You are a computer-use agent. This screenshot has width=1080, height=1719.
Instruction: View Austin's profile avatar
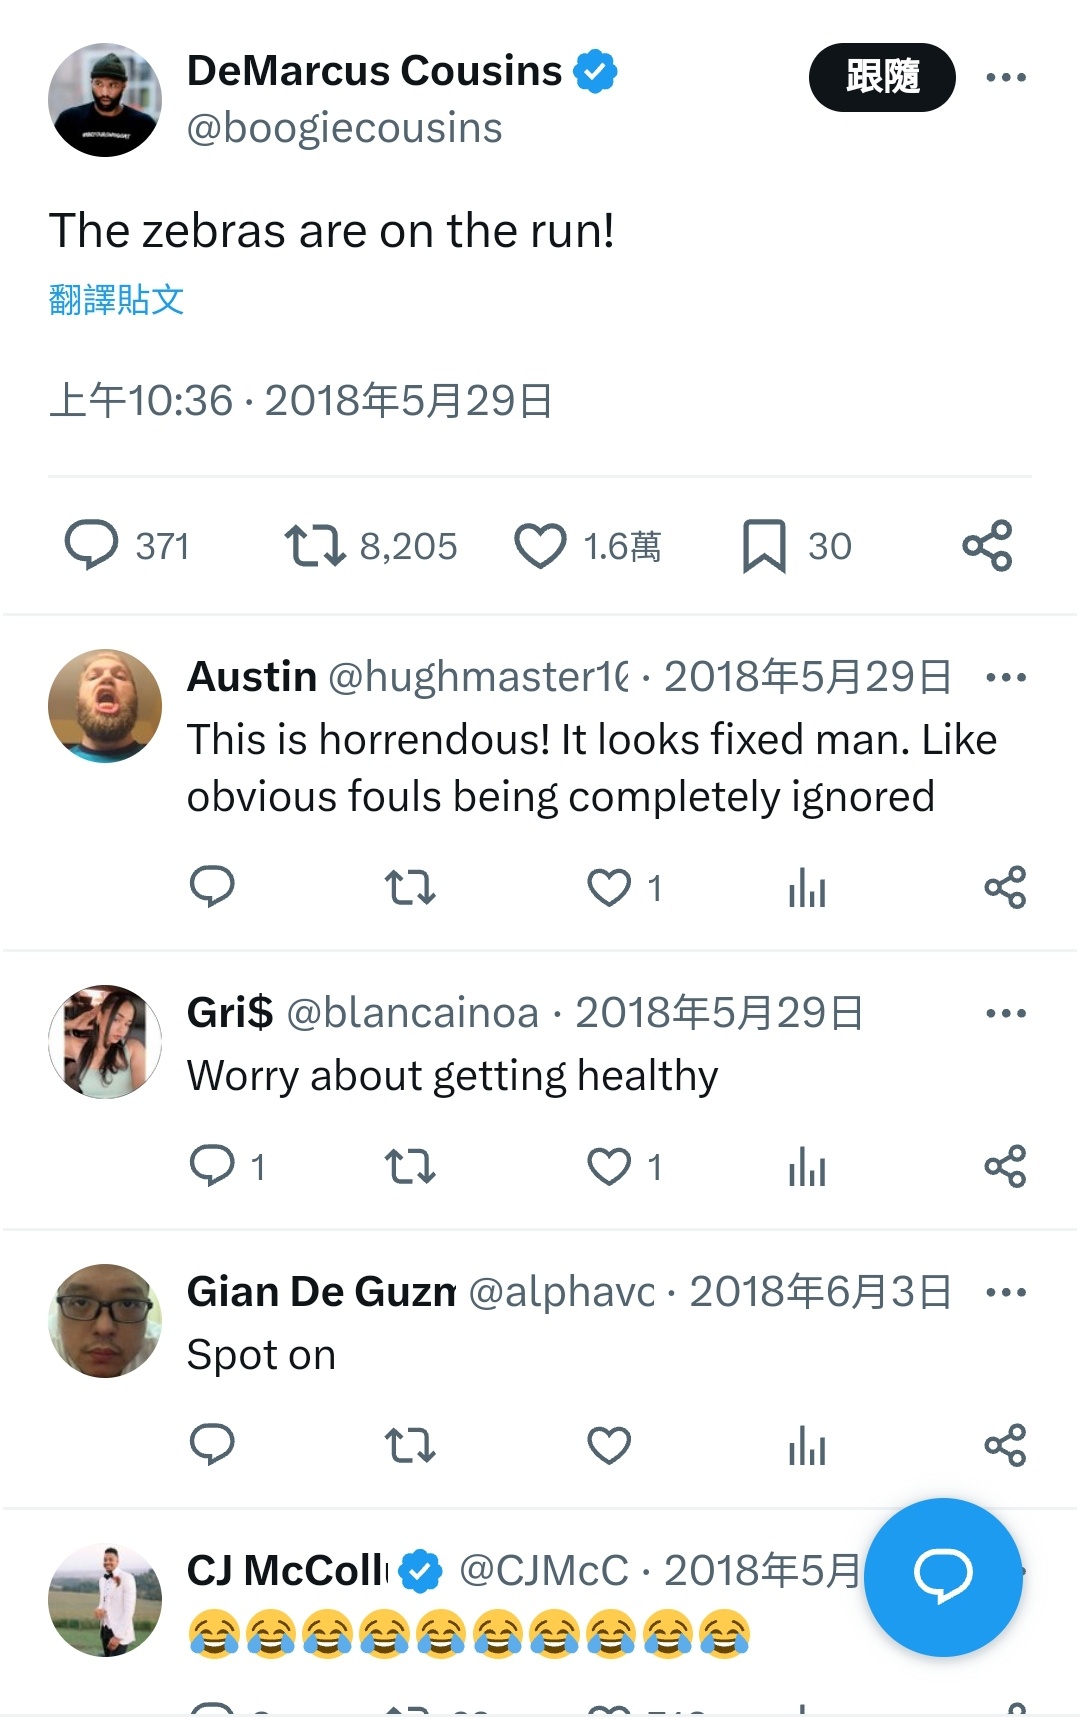105,706
